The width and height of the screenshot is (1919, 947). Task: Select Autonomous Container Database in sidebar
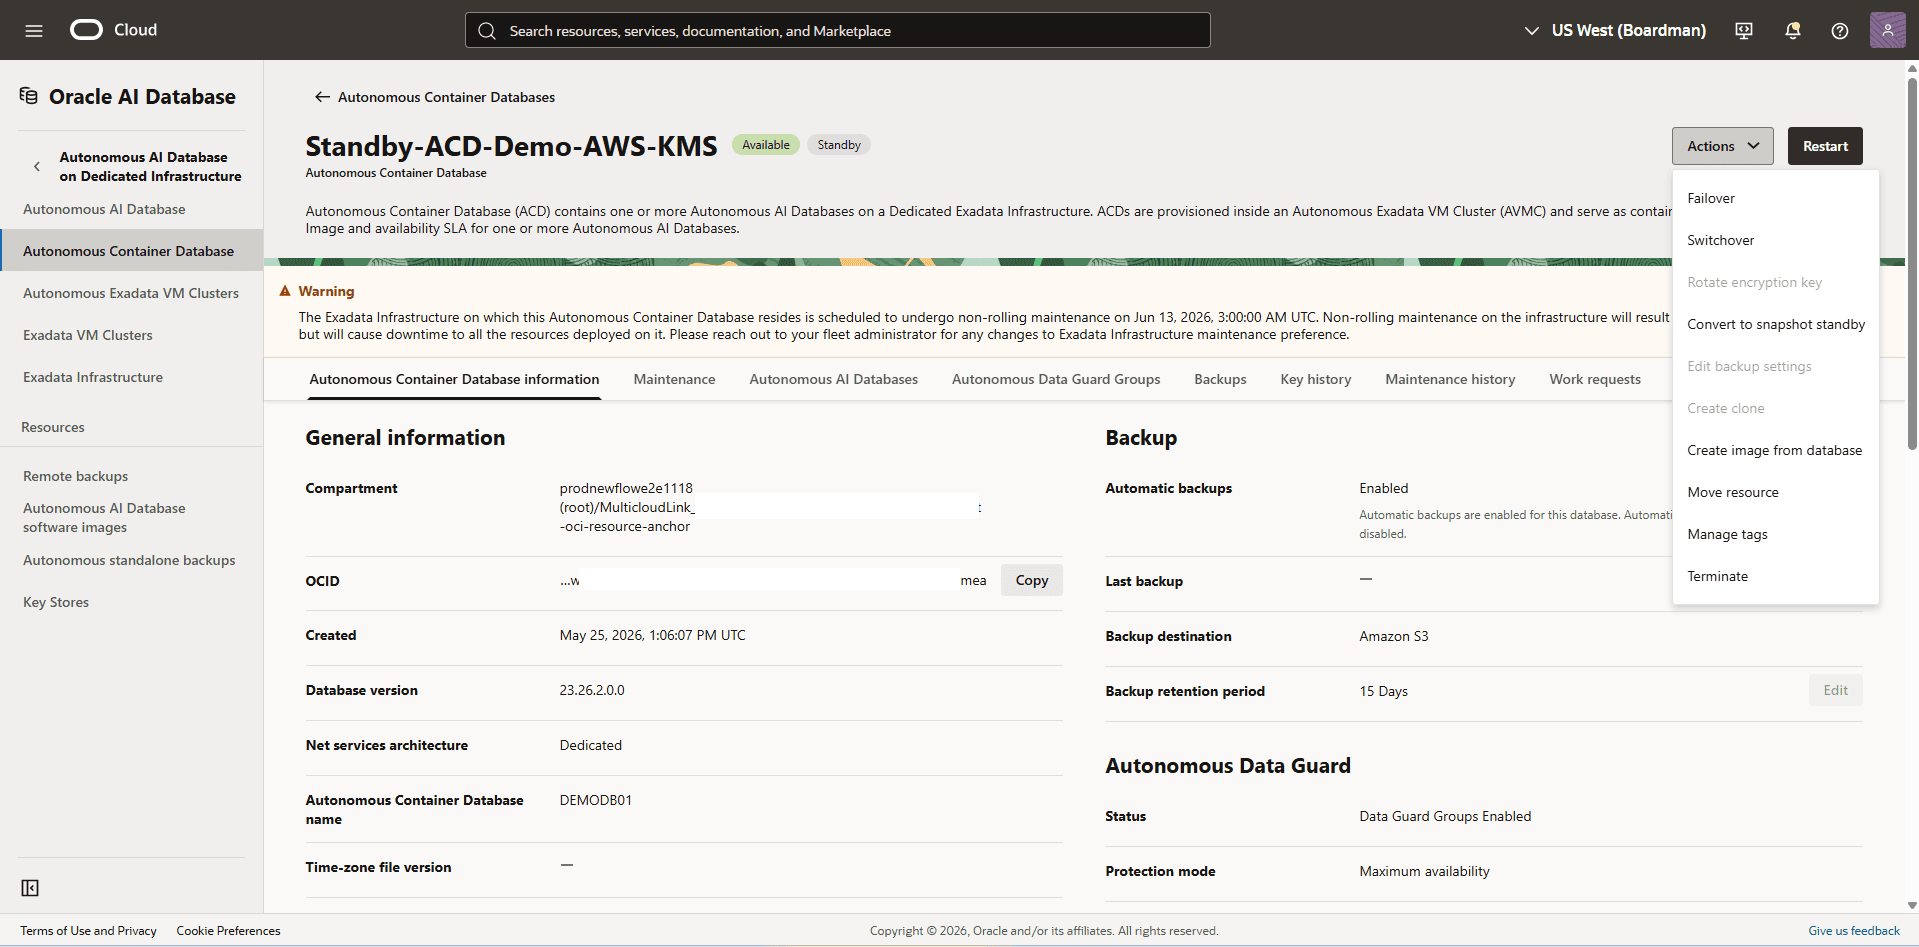click(131, 251)
